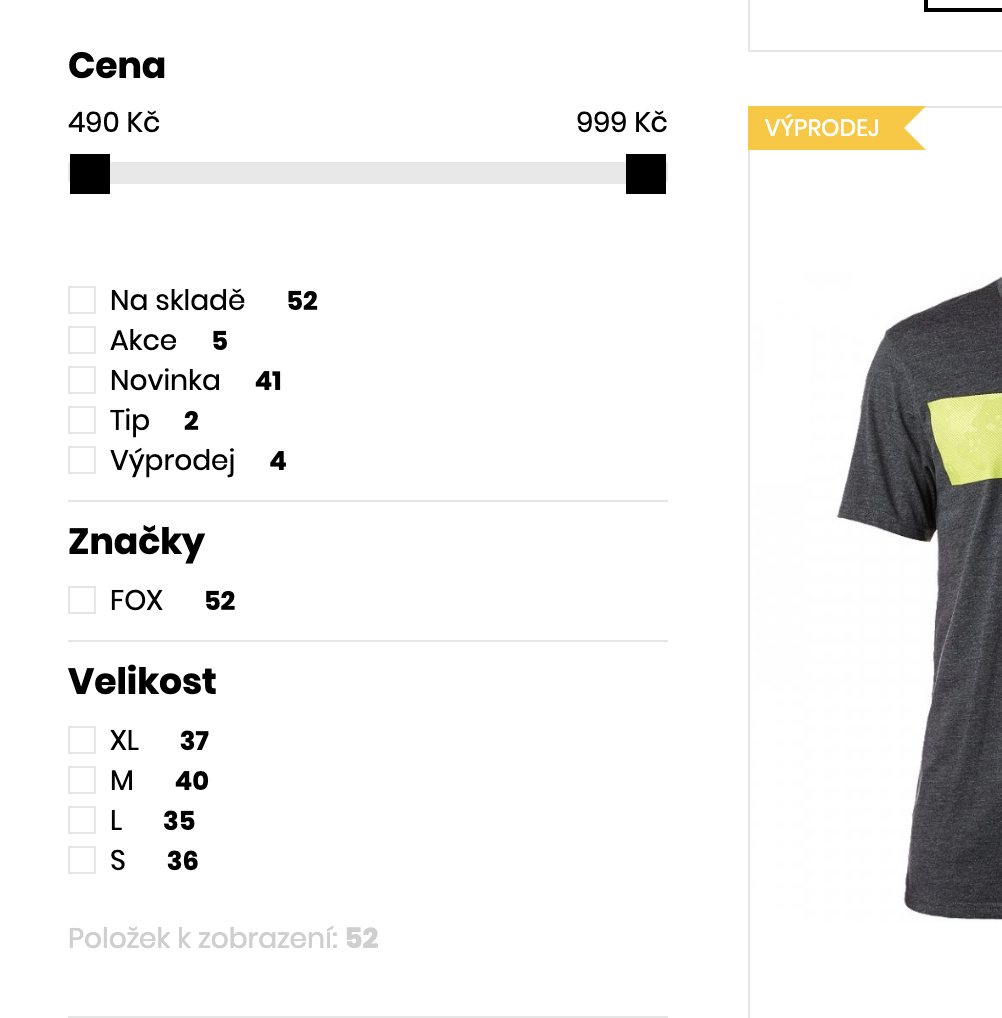Click the yellow VÝPRODEJ badge on the product
This screenshot has width=1002, height=1018.
(822, 128)
